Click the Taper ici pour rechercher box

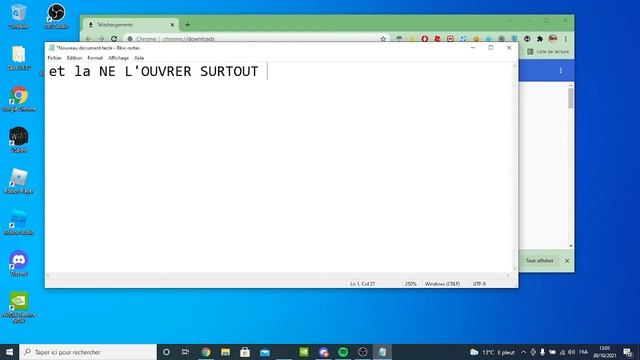(88, 352)
